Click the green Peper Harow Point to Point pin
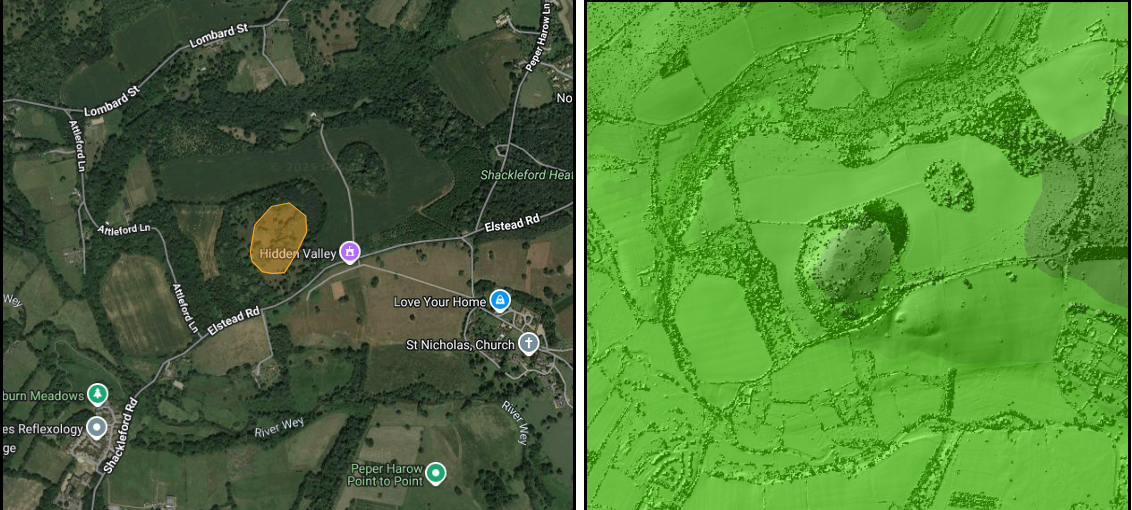1132x510 pixels. click(x=435, y=473)
